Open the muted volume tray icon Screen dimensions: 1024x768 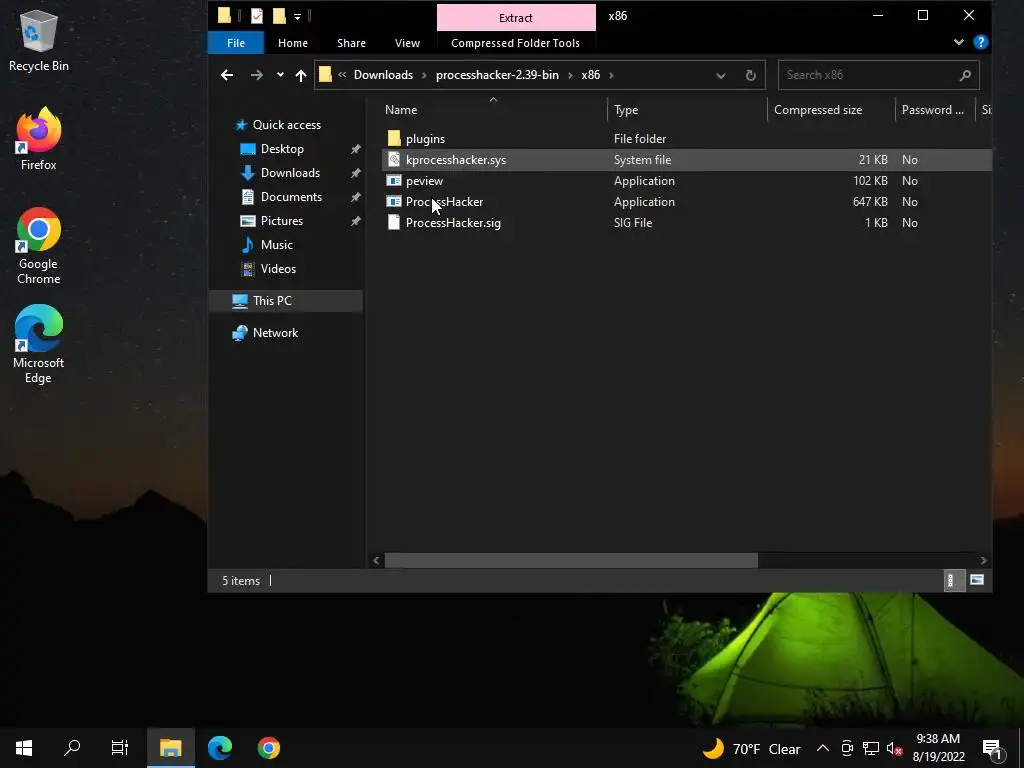[x=894, y=748]
